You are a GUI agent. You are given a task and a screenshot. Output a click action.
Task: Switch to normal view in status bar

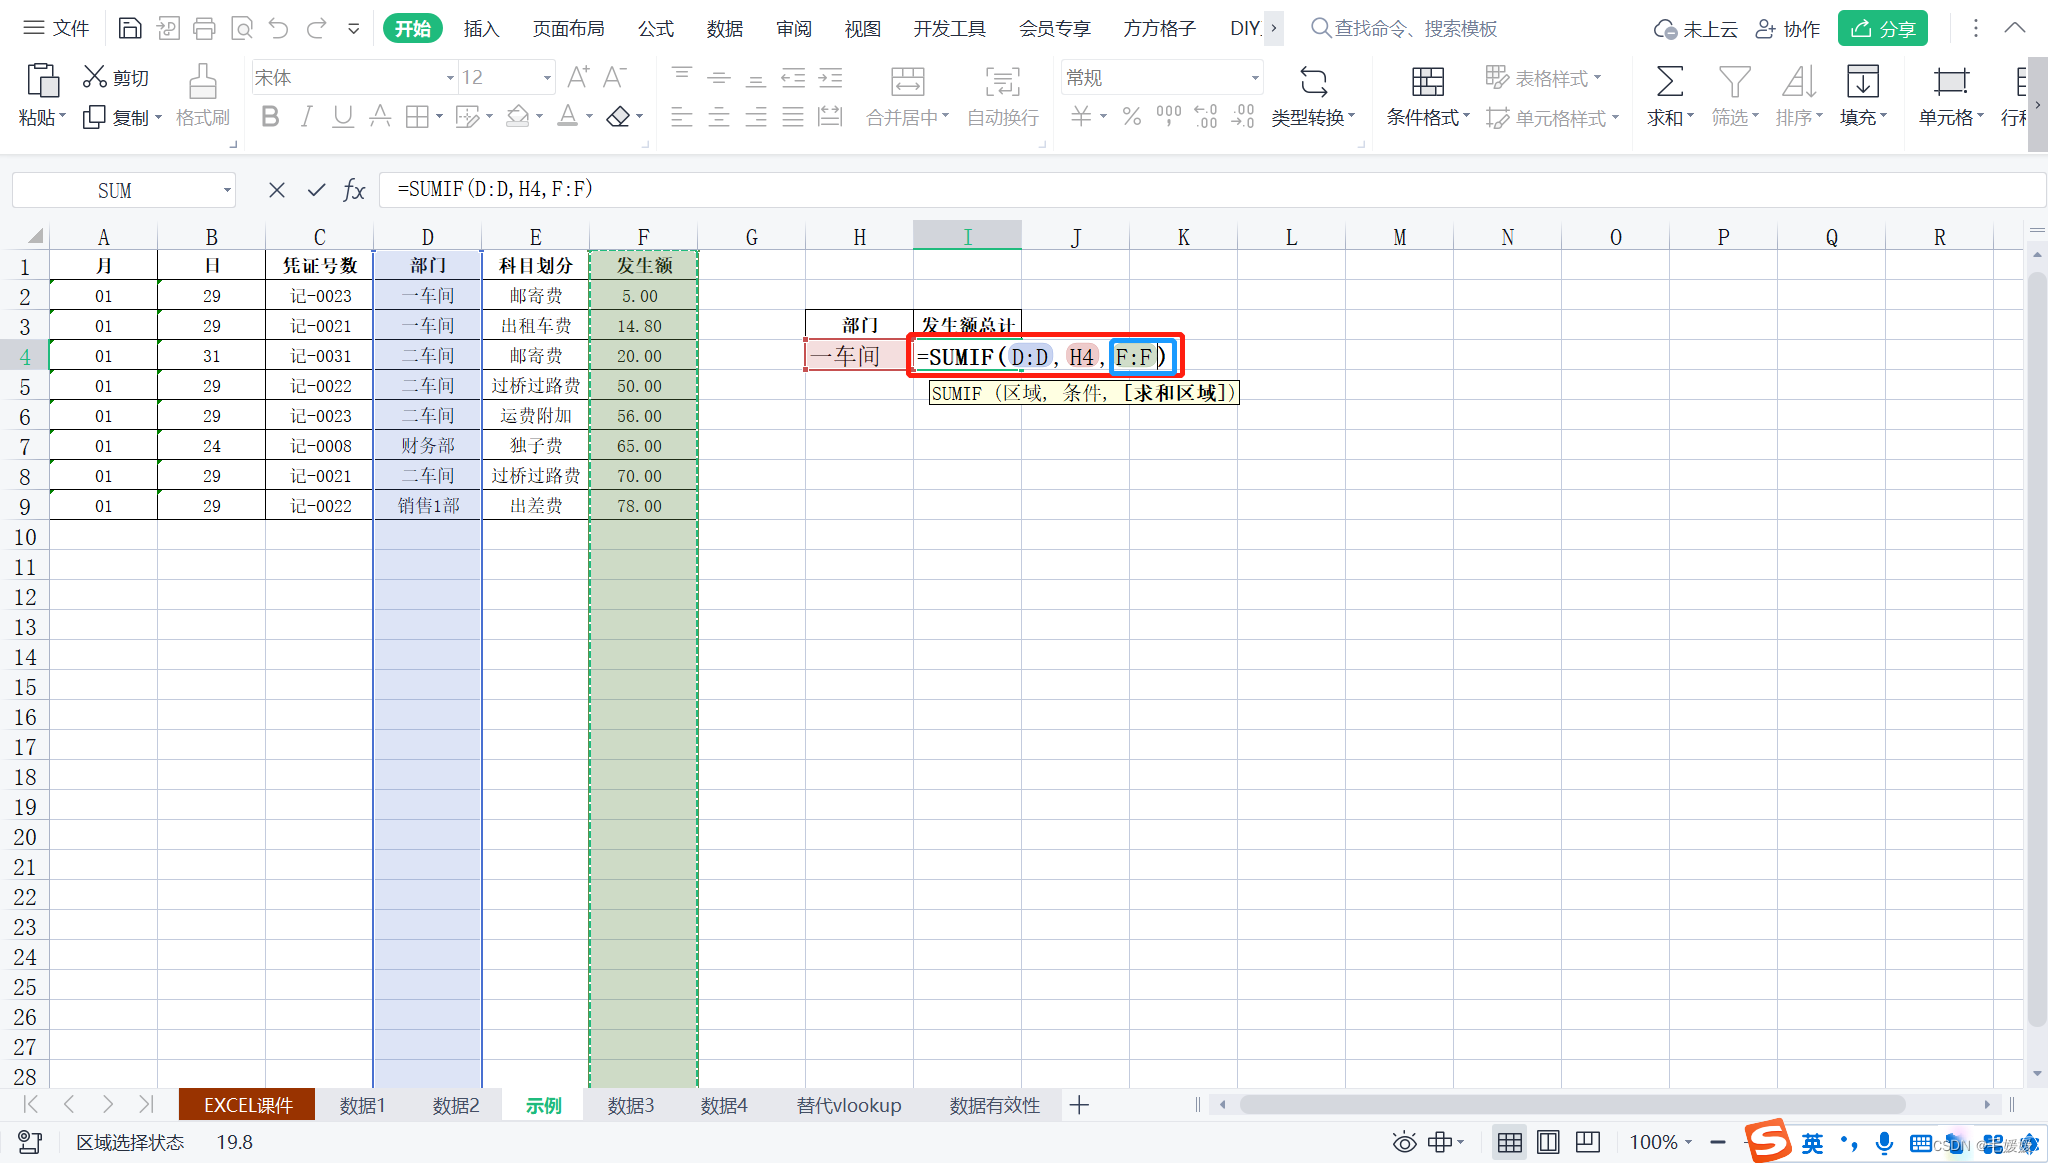coord(1509,1142)
